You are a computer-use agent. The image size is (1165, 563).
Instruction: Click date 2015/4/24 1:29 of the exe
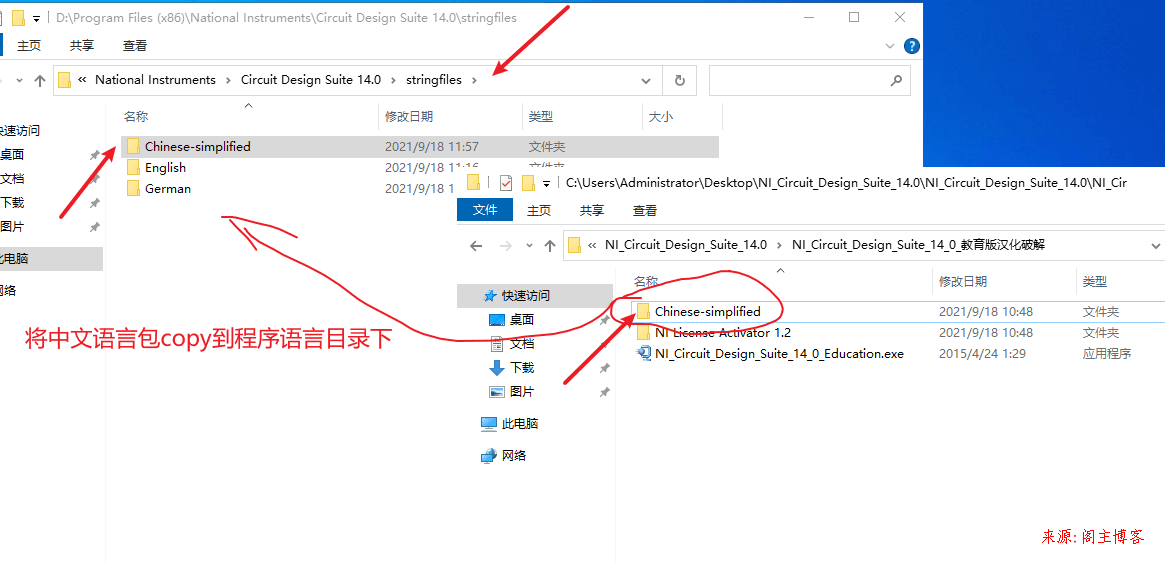click(x=982, y=354)
